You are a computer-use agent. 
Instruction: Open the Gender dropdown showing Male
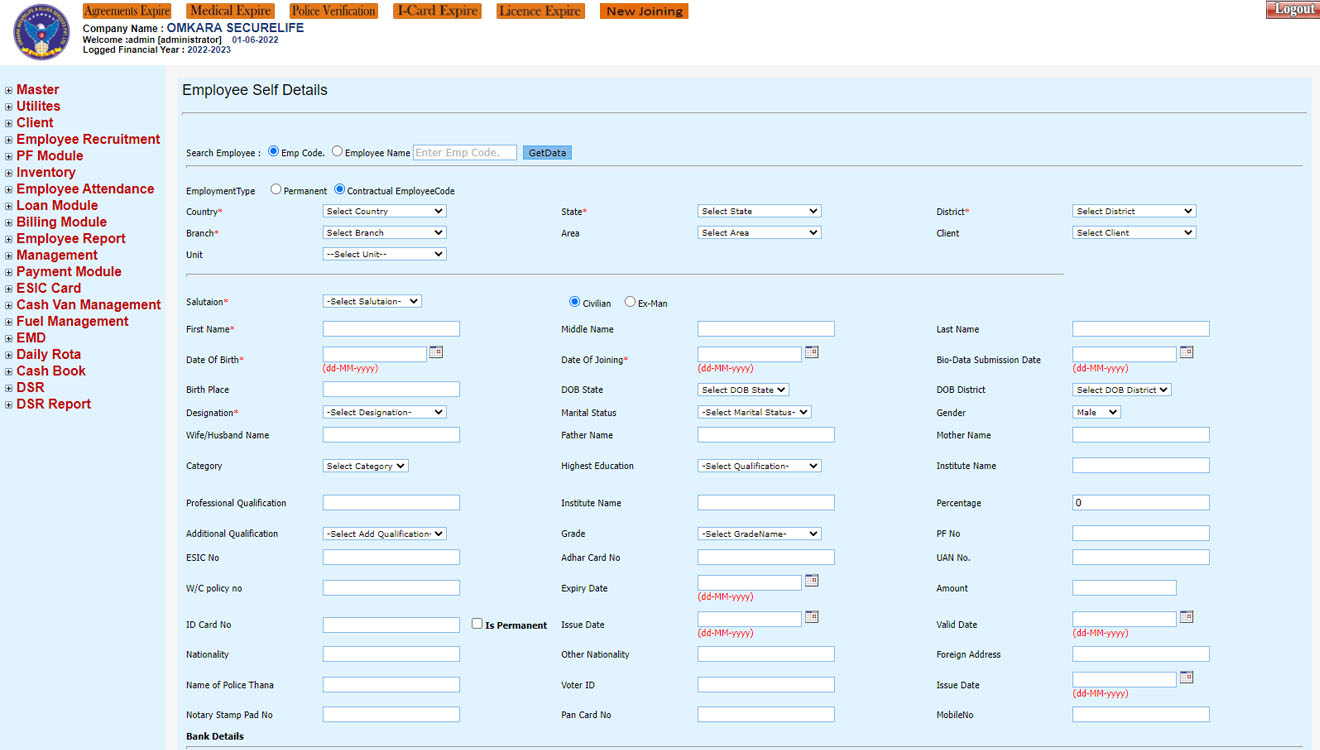[x=1097, y=412]
